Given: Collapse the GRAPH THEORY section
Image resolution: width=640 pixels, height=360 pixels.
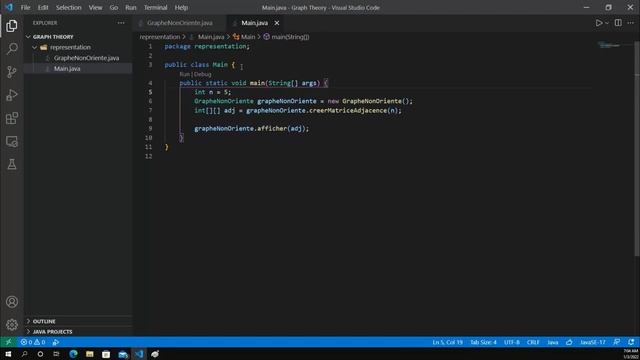Looking at the screenshot, I should tap(28, 37).
